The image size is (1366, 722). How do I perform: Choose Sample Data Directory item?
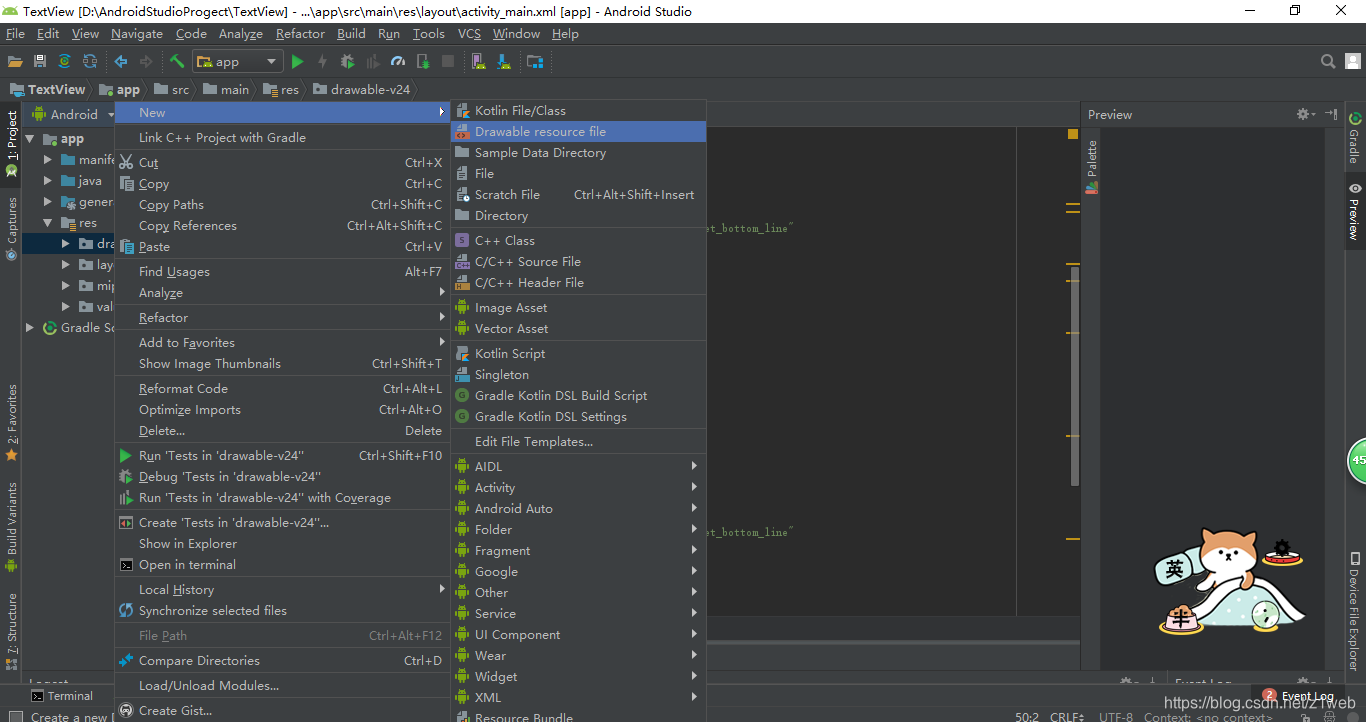579,153
